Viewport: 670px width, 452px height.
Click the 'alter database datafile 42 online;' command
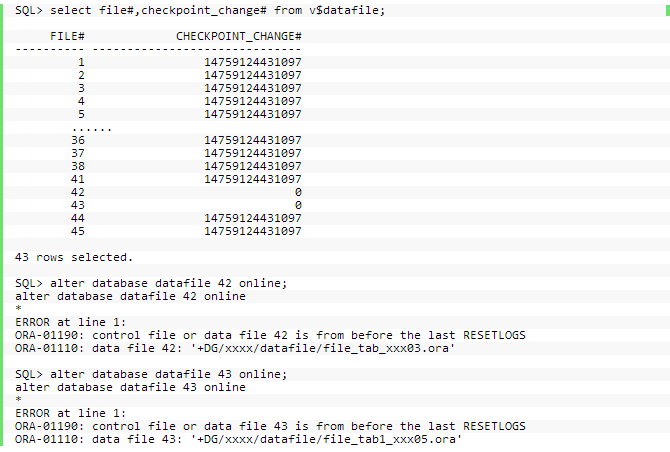pos(151,283)
